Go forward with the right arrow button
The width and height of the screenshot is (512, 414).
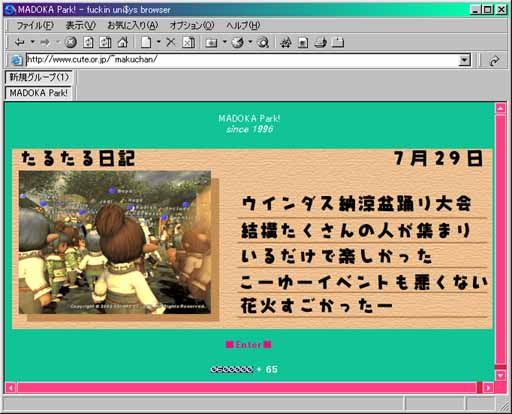pos(45,42)
